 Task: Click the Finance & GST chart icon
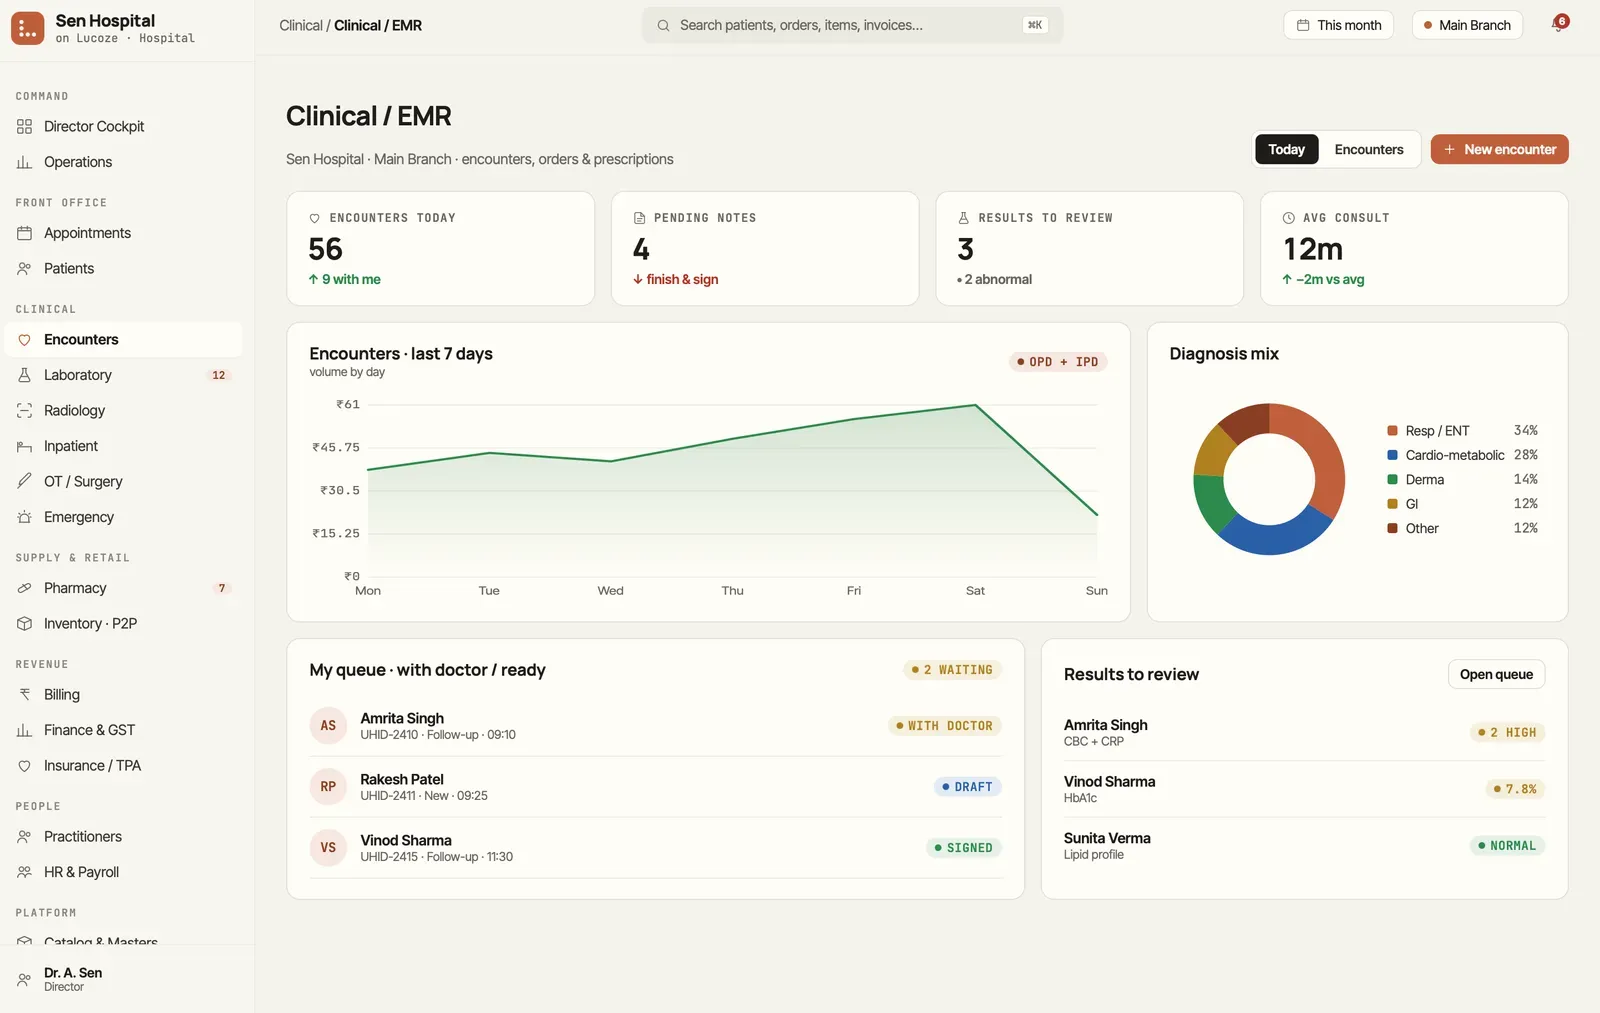coord(24,730)
